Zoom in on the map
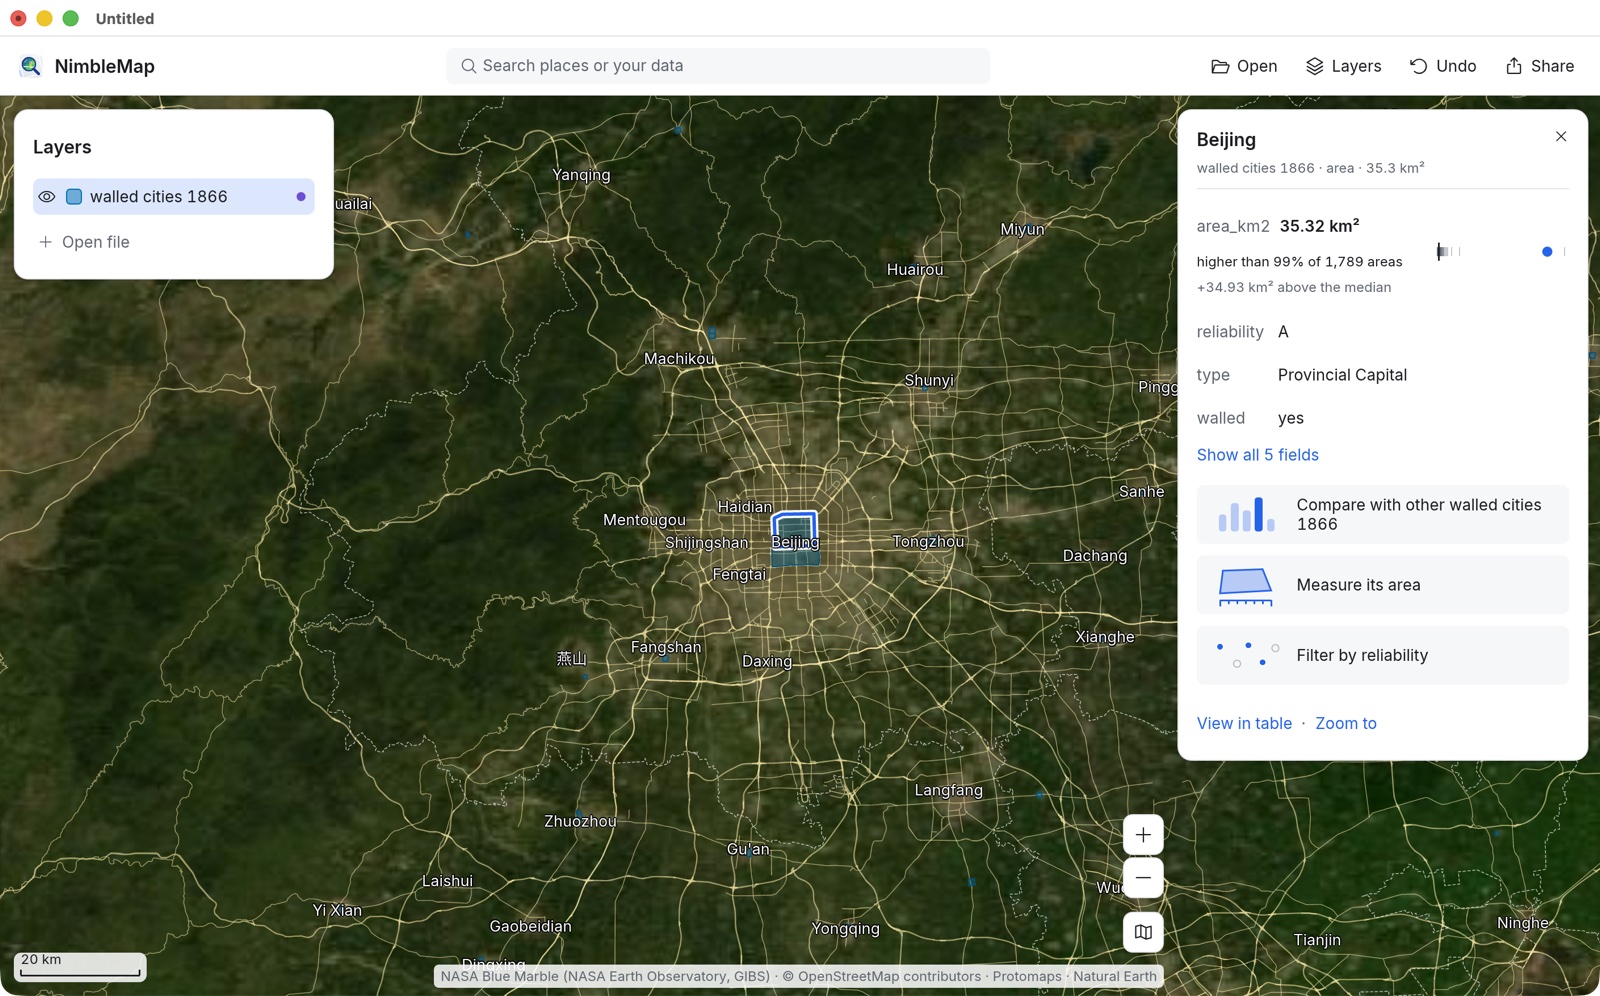Screen dimensions: 1600x996 tap(1143, 835)
